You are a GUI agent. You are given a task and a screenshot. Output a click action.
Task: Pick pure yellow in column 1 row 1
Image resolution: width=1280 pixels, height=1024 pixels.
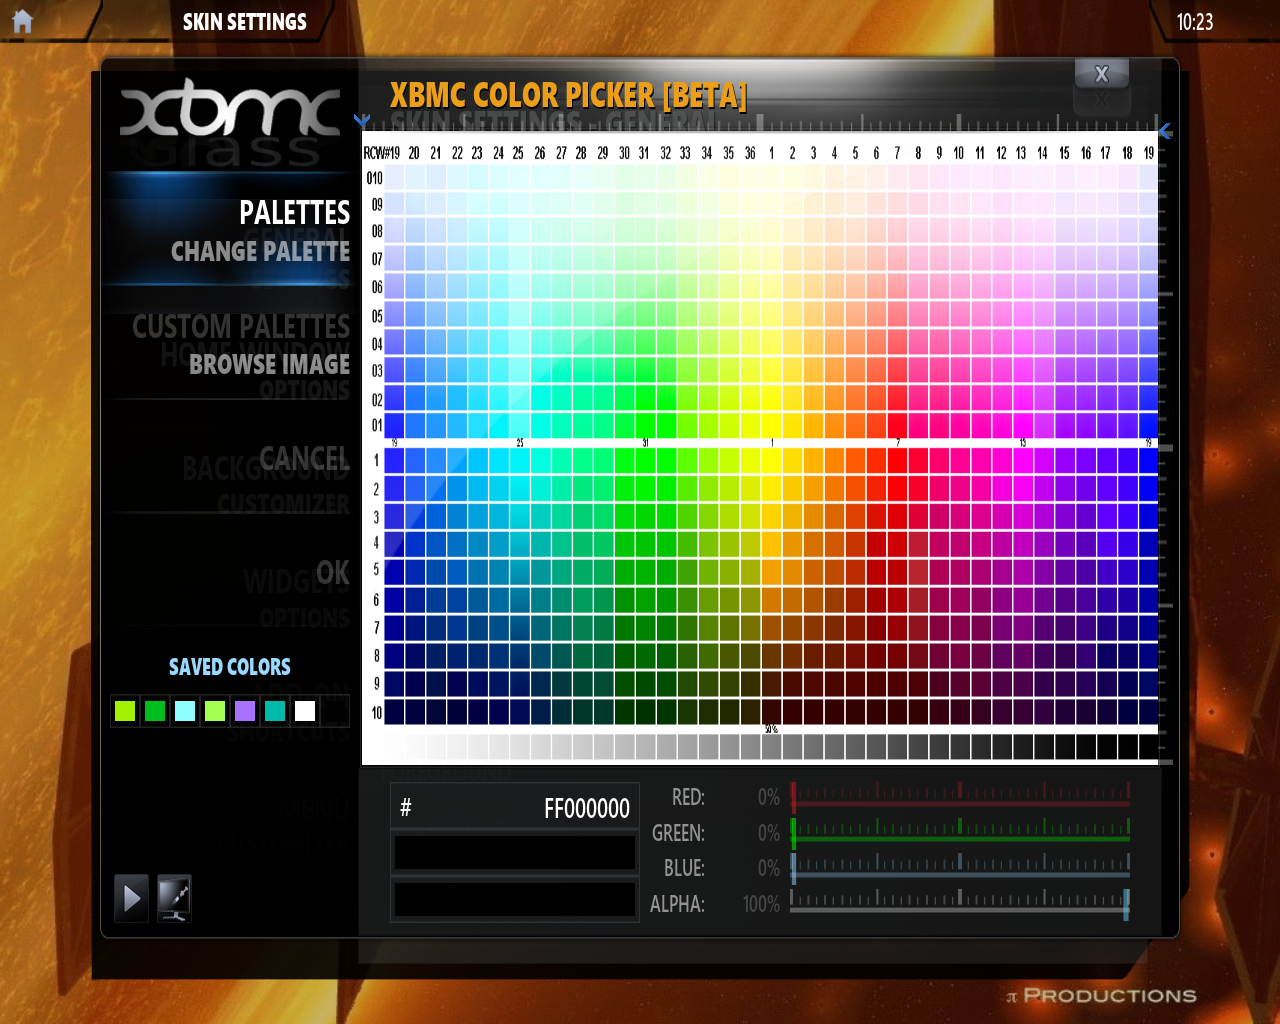(x=771, y=460)
